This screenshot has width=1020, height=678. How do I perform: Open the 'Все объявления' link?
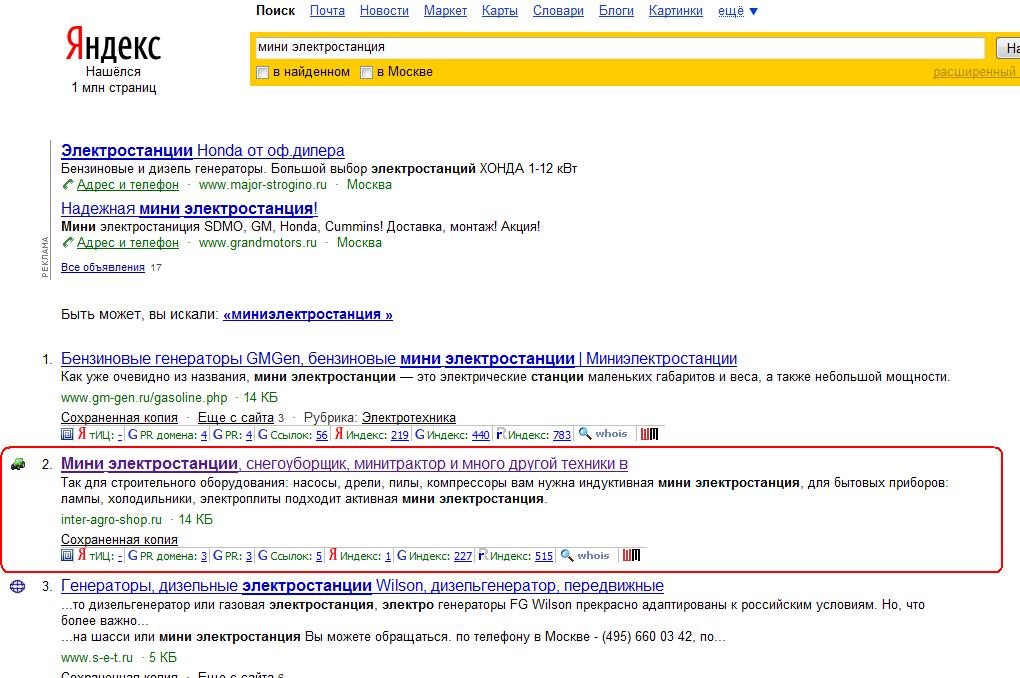click(103, 267)
